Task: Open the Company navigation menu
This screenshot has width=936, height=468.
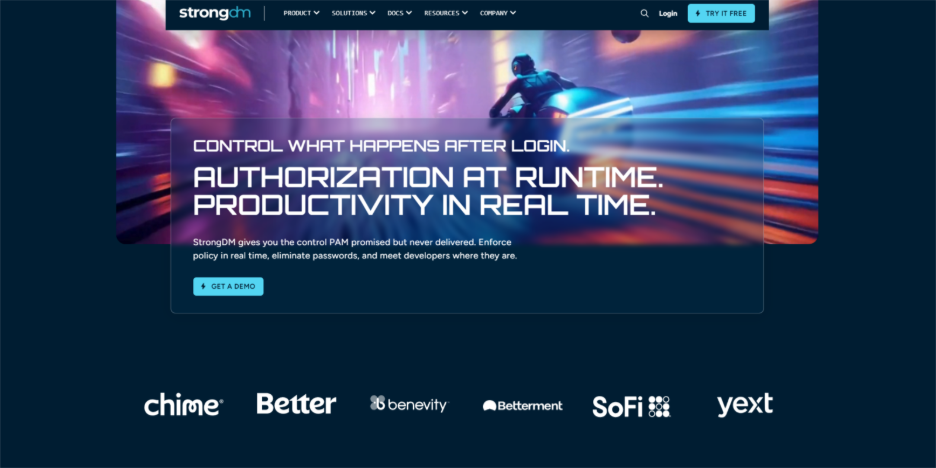Action: pyautogui.click(x=497, y=13)
